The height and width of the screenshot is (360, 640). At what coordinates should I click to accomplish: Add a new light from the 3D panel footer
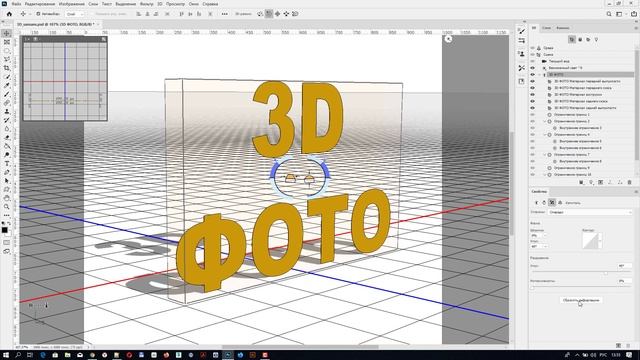pyautogui.click(x=591, y=182)
